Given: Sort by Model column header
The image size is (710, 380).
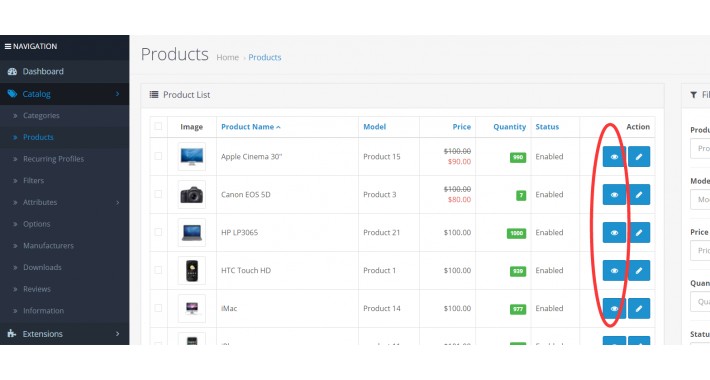Looking at the screenshot, I should pos(374,127).
